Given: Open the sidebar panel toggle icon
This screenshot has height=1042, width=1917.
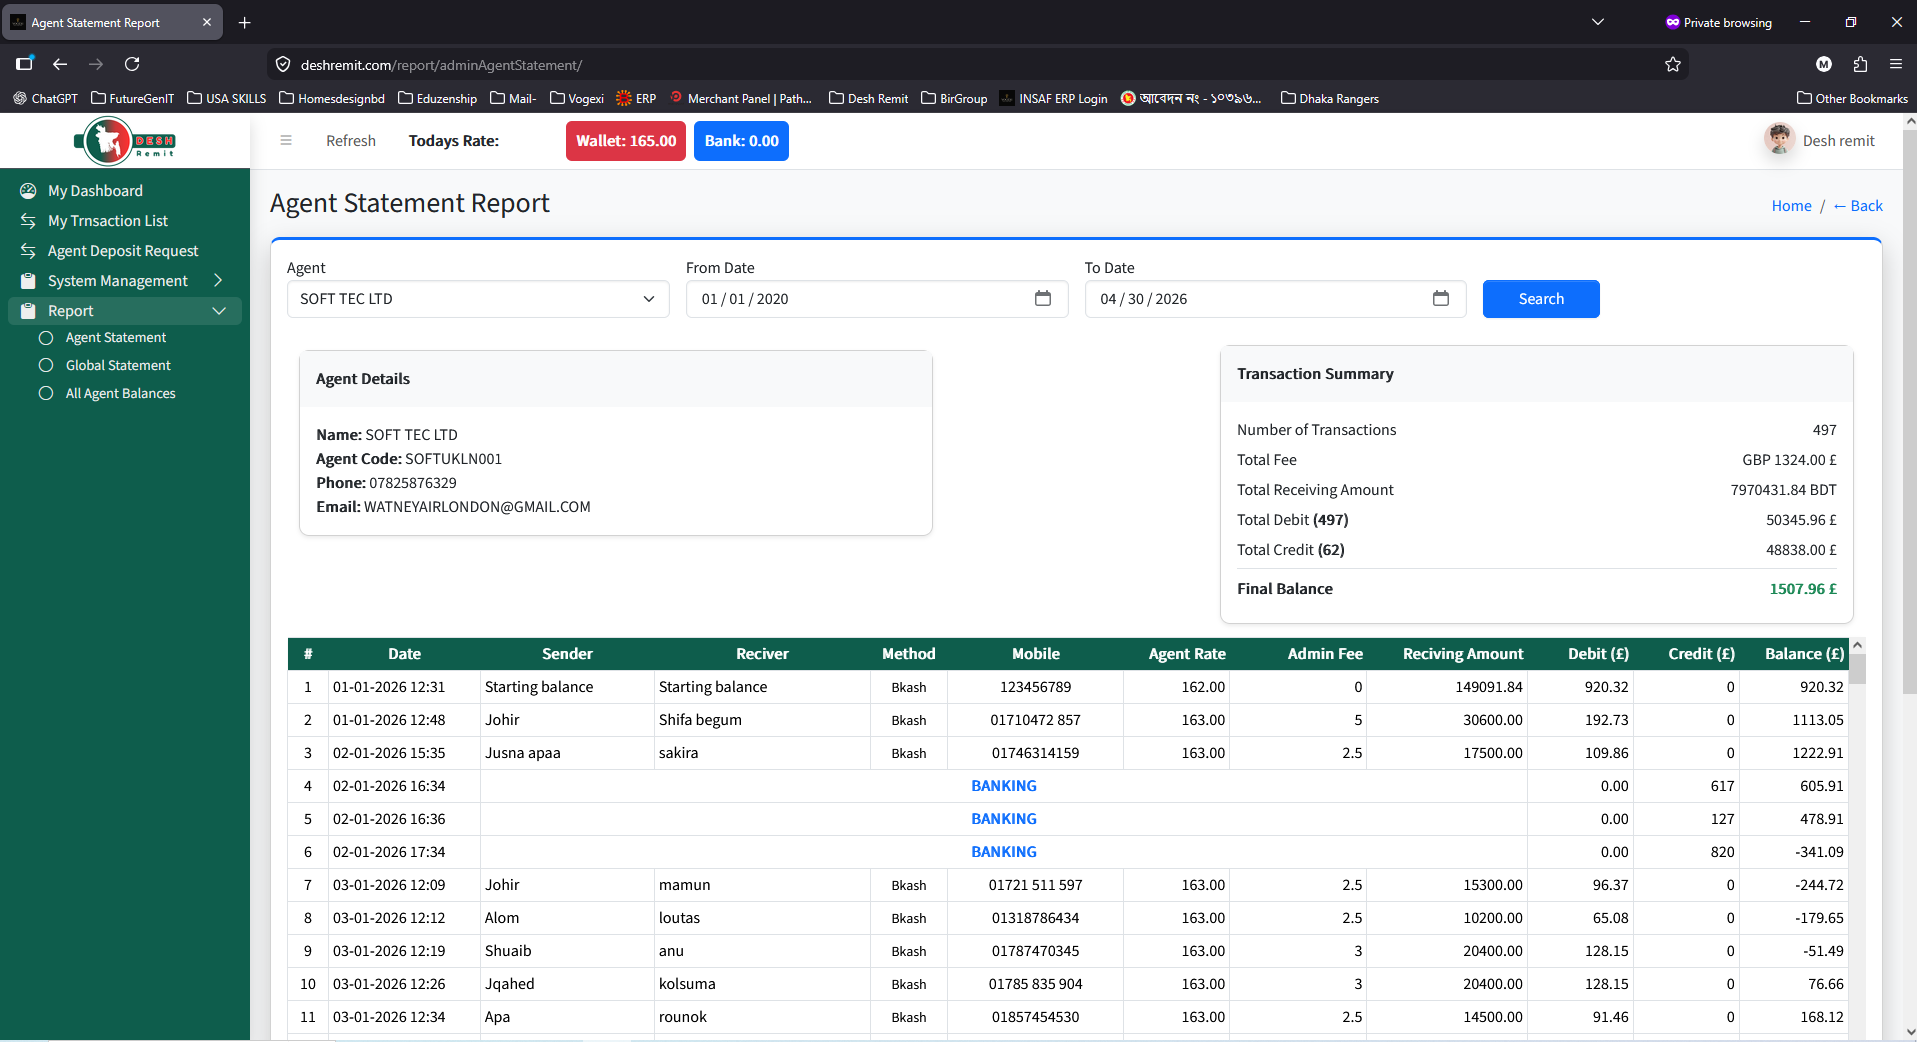Looking at the screenshot, I should 24,64.
